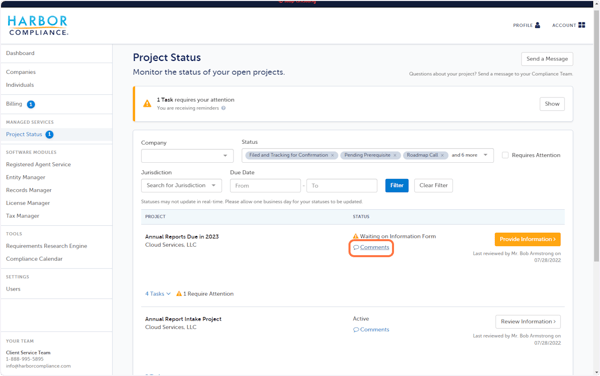Open the Profile person icon
The image size is (600, 376).
tap(537, 25)
